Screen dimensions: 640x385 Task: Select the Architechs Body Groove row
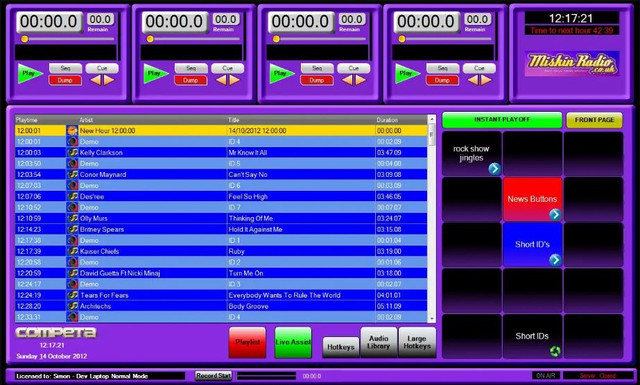pyautogui.click(x=221, y=306)
